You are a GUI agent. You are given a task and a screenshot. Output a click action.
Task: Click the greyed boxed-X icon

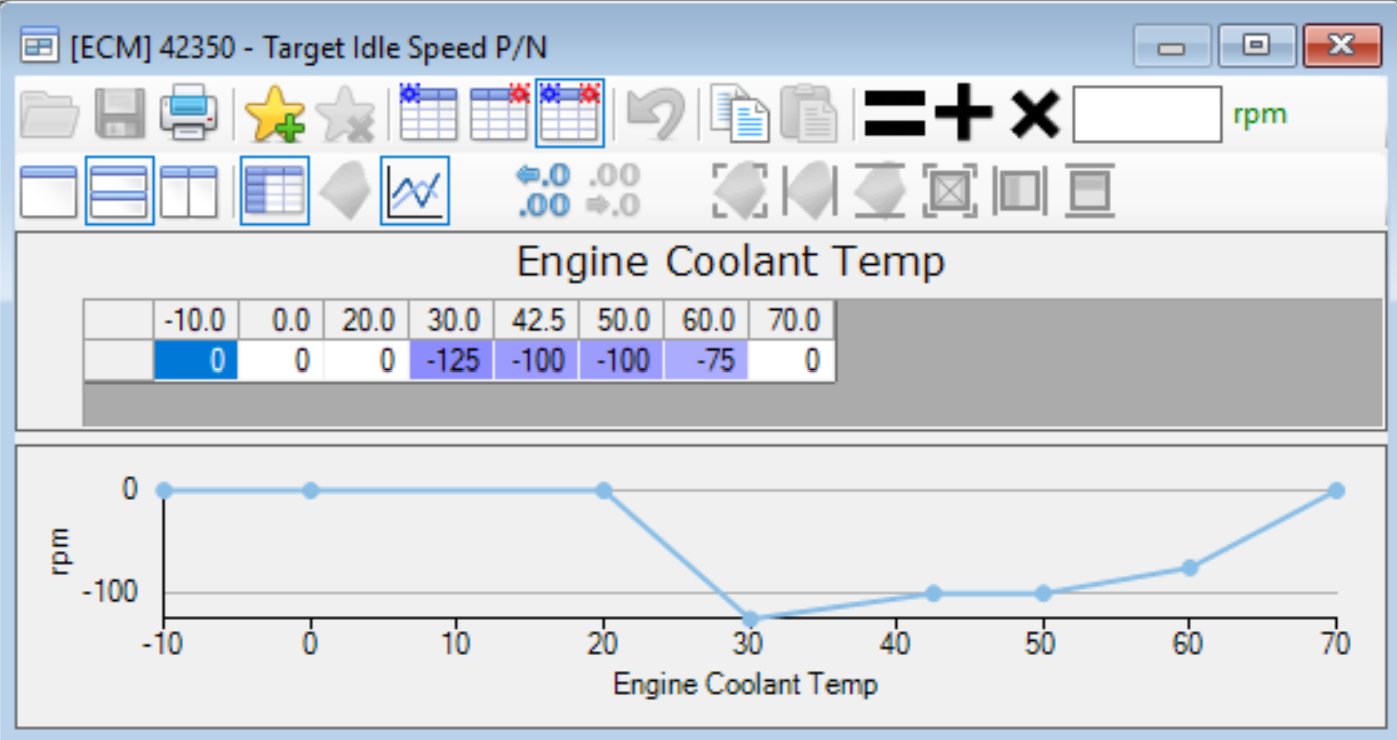pos(949,190)
